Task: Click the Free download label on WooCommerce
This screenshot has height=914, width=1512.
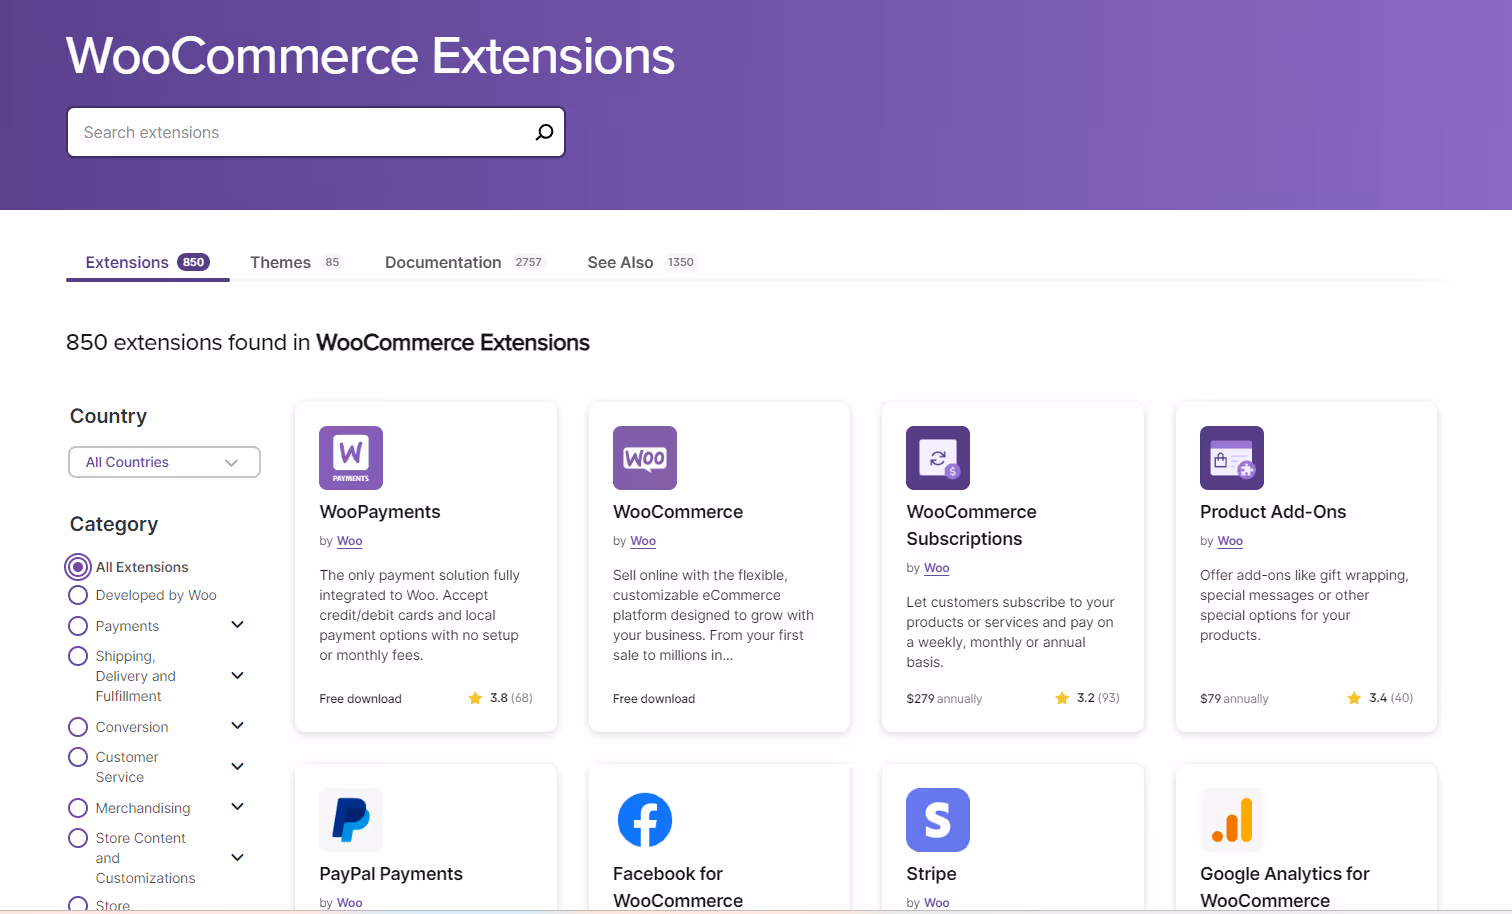Action: tap(654, 698)
